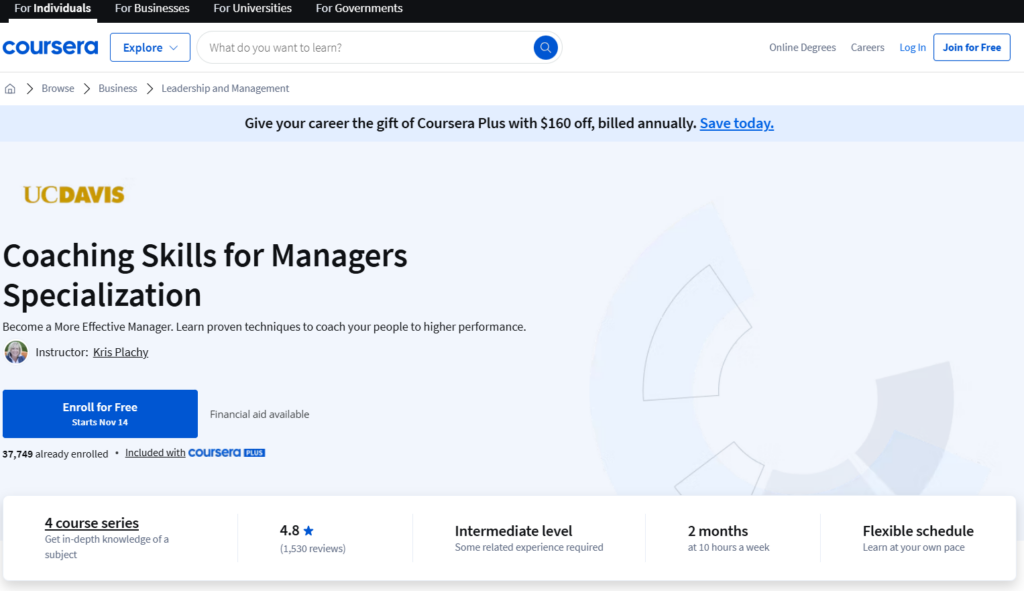
Task: Click the 4.8 rating value
Action: [x=289, y=531]
